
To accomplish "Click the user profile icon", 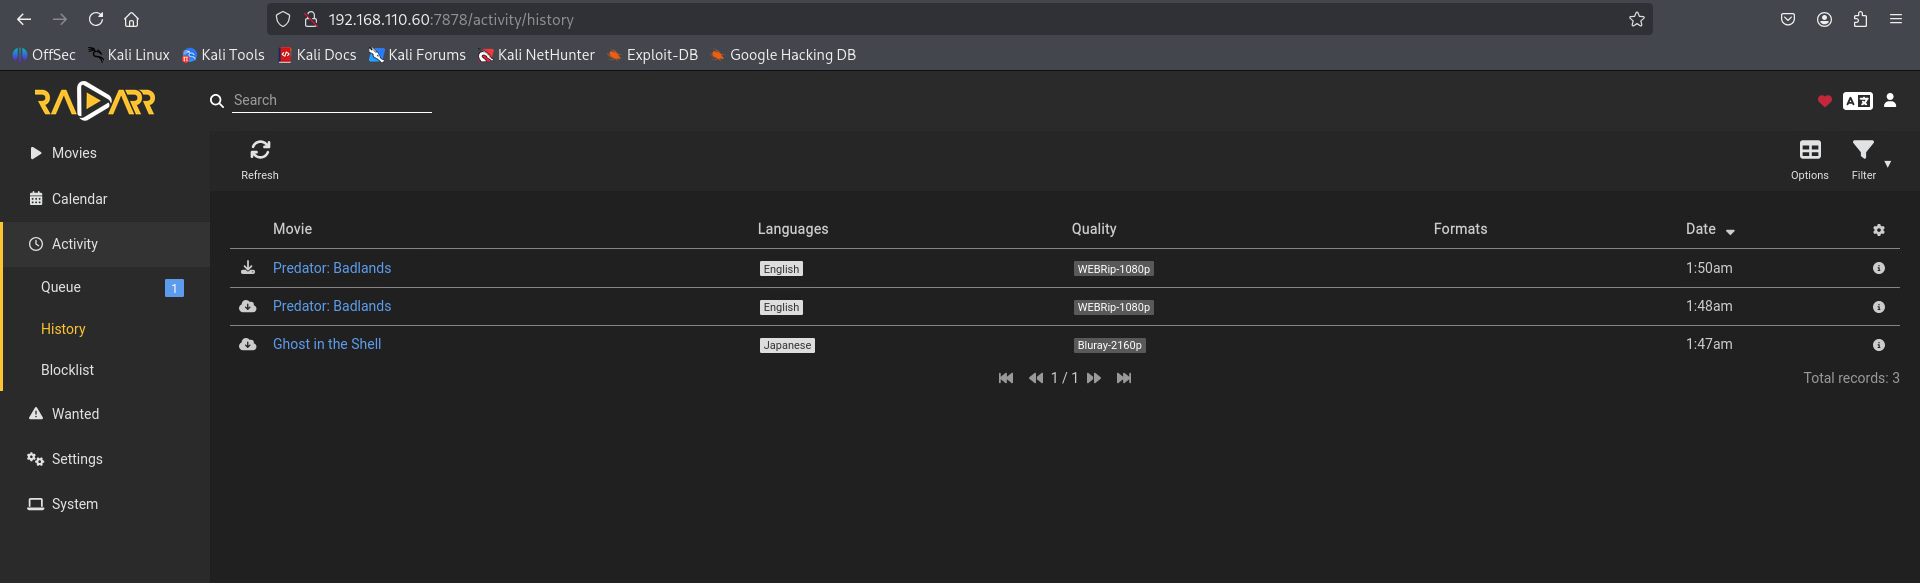I will click(x=1890, y=100).
